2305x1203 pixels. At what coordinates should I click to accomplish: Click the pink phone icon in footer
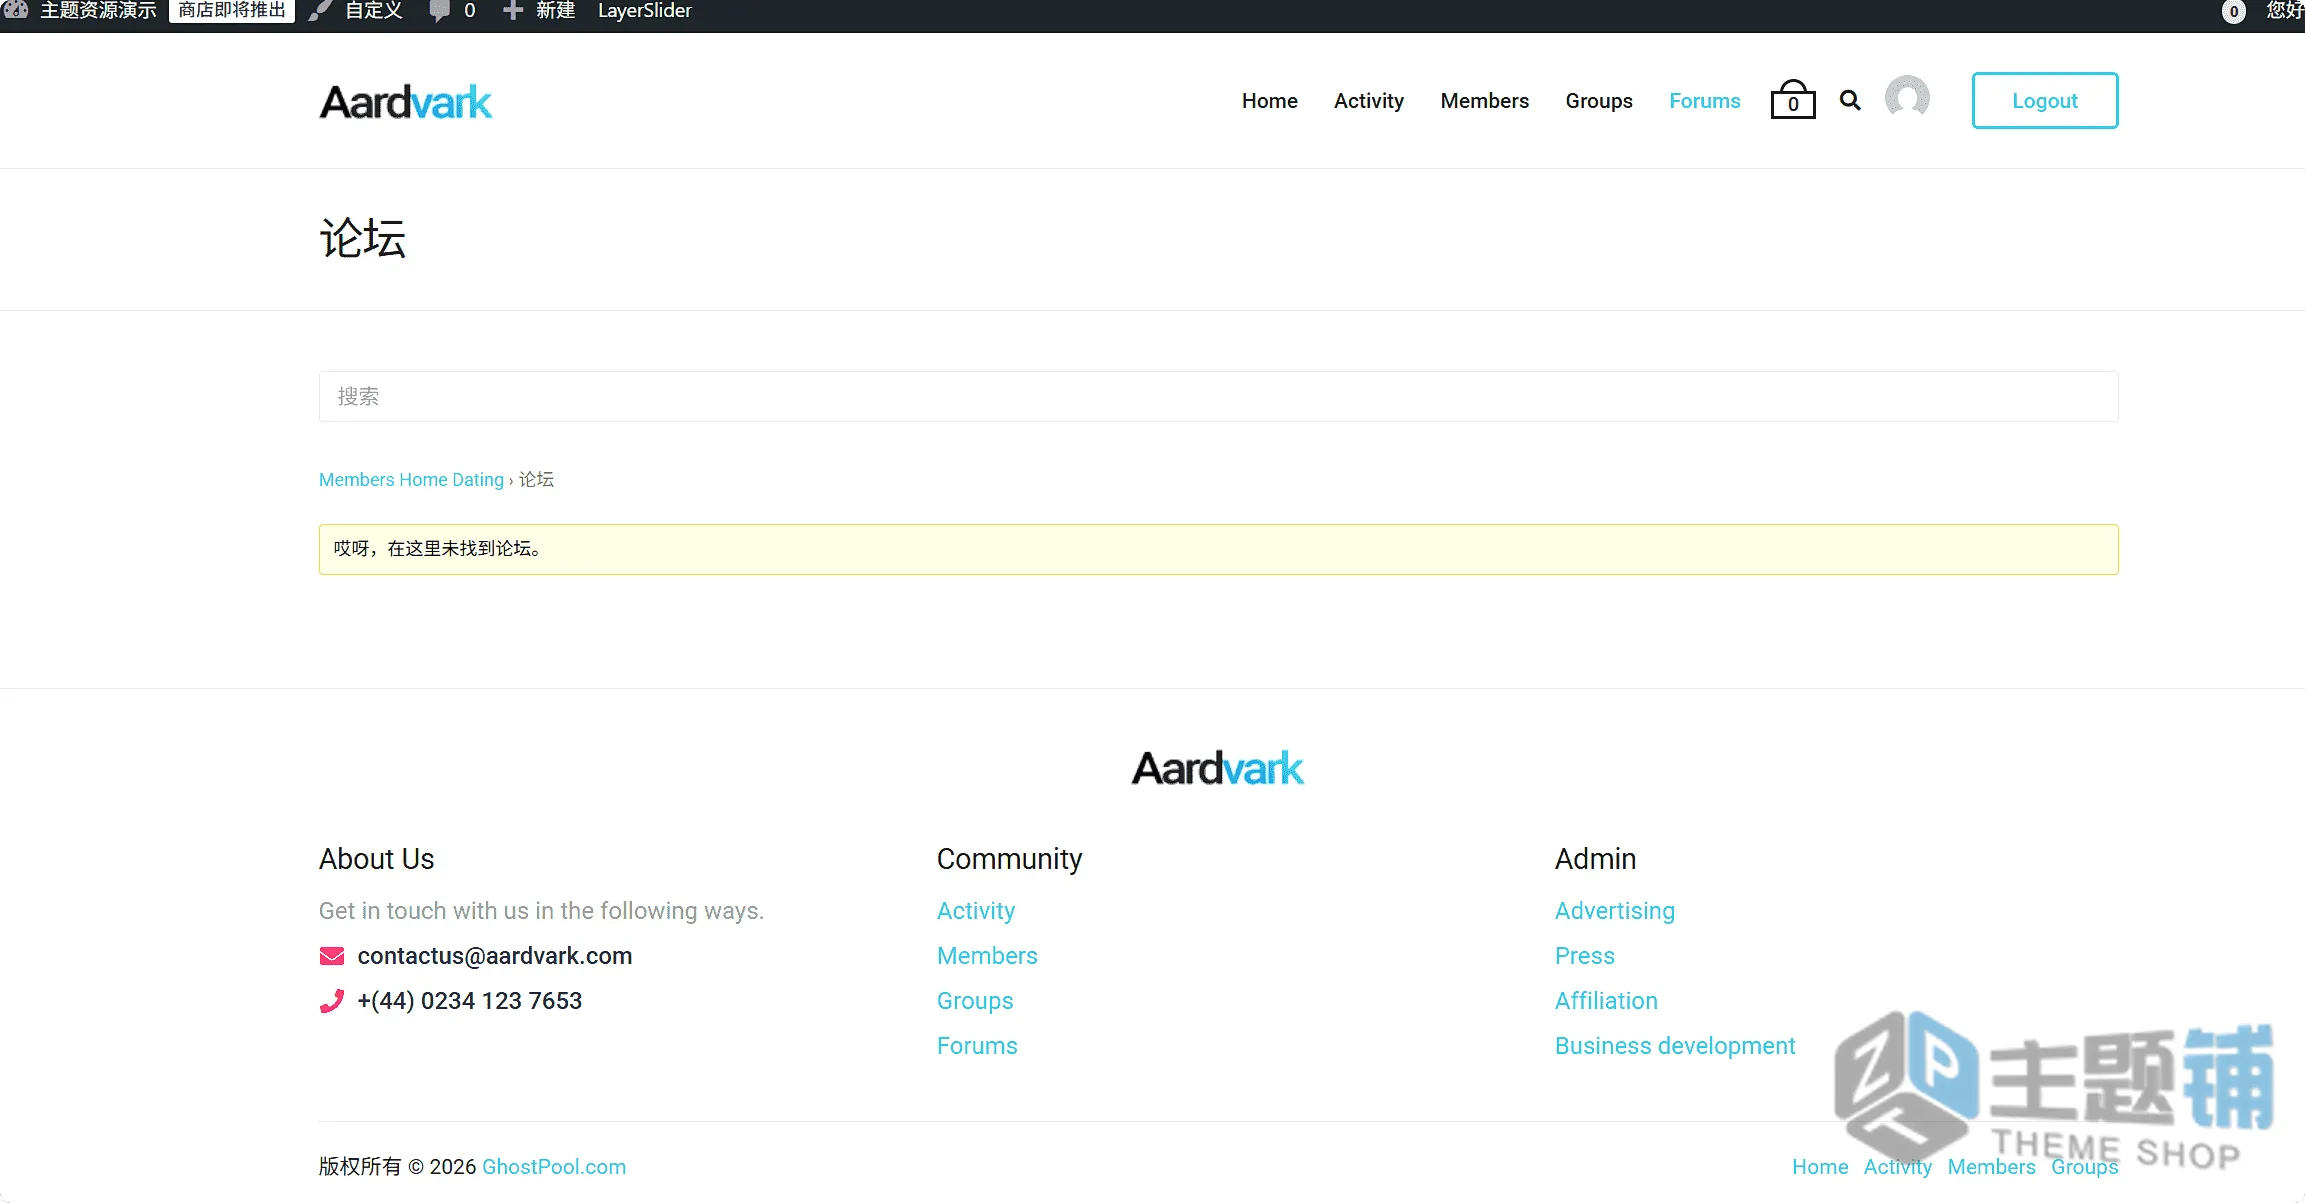331,1001
